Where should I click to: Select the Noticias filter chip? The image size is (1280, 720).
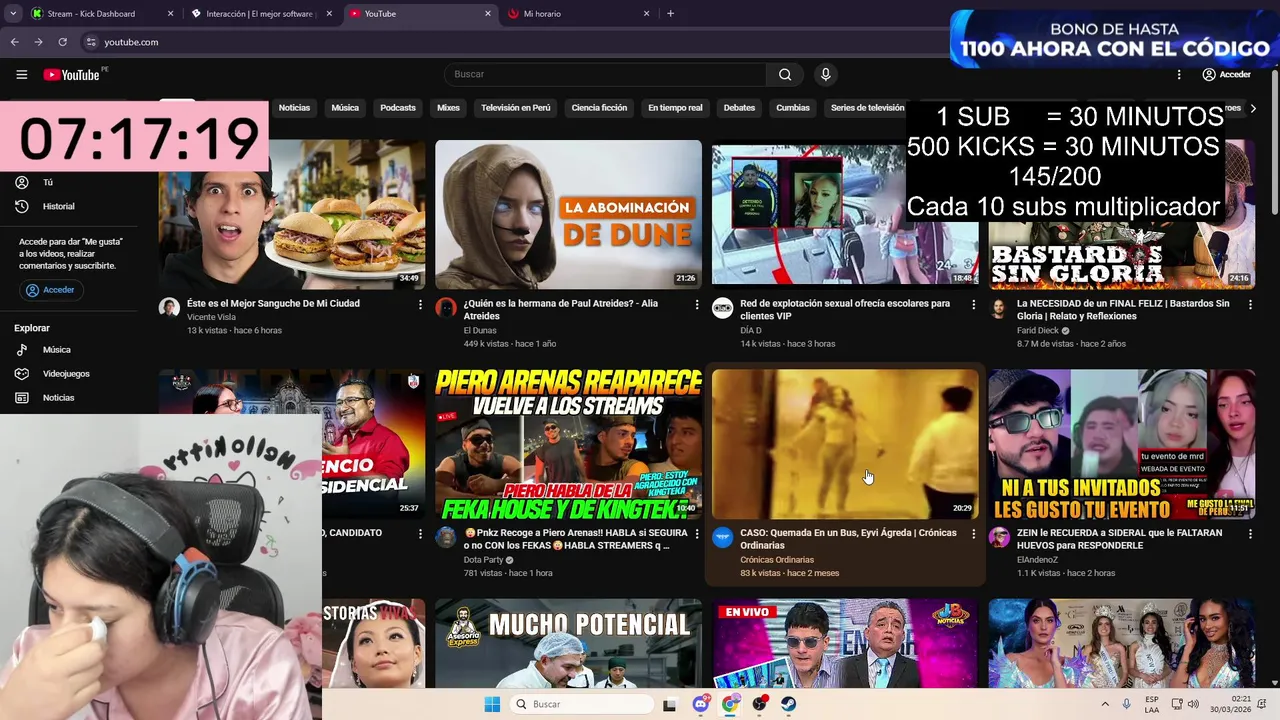[294, 108]
